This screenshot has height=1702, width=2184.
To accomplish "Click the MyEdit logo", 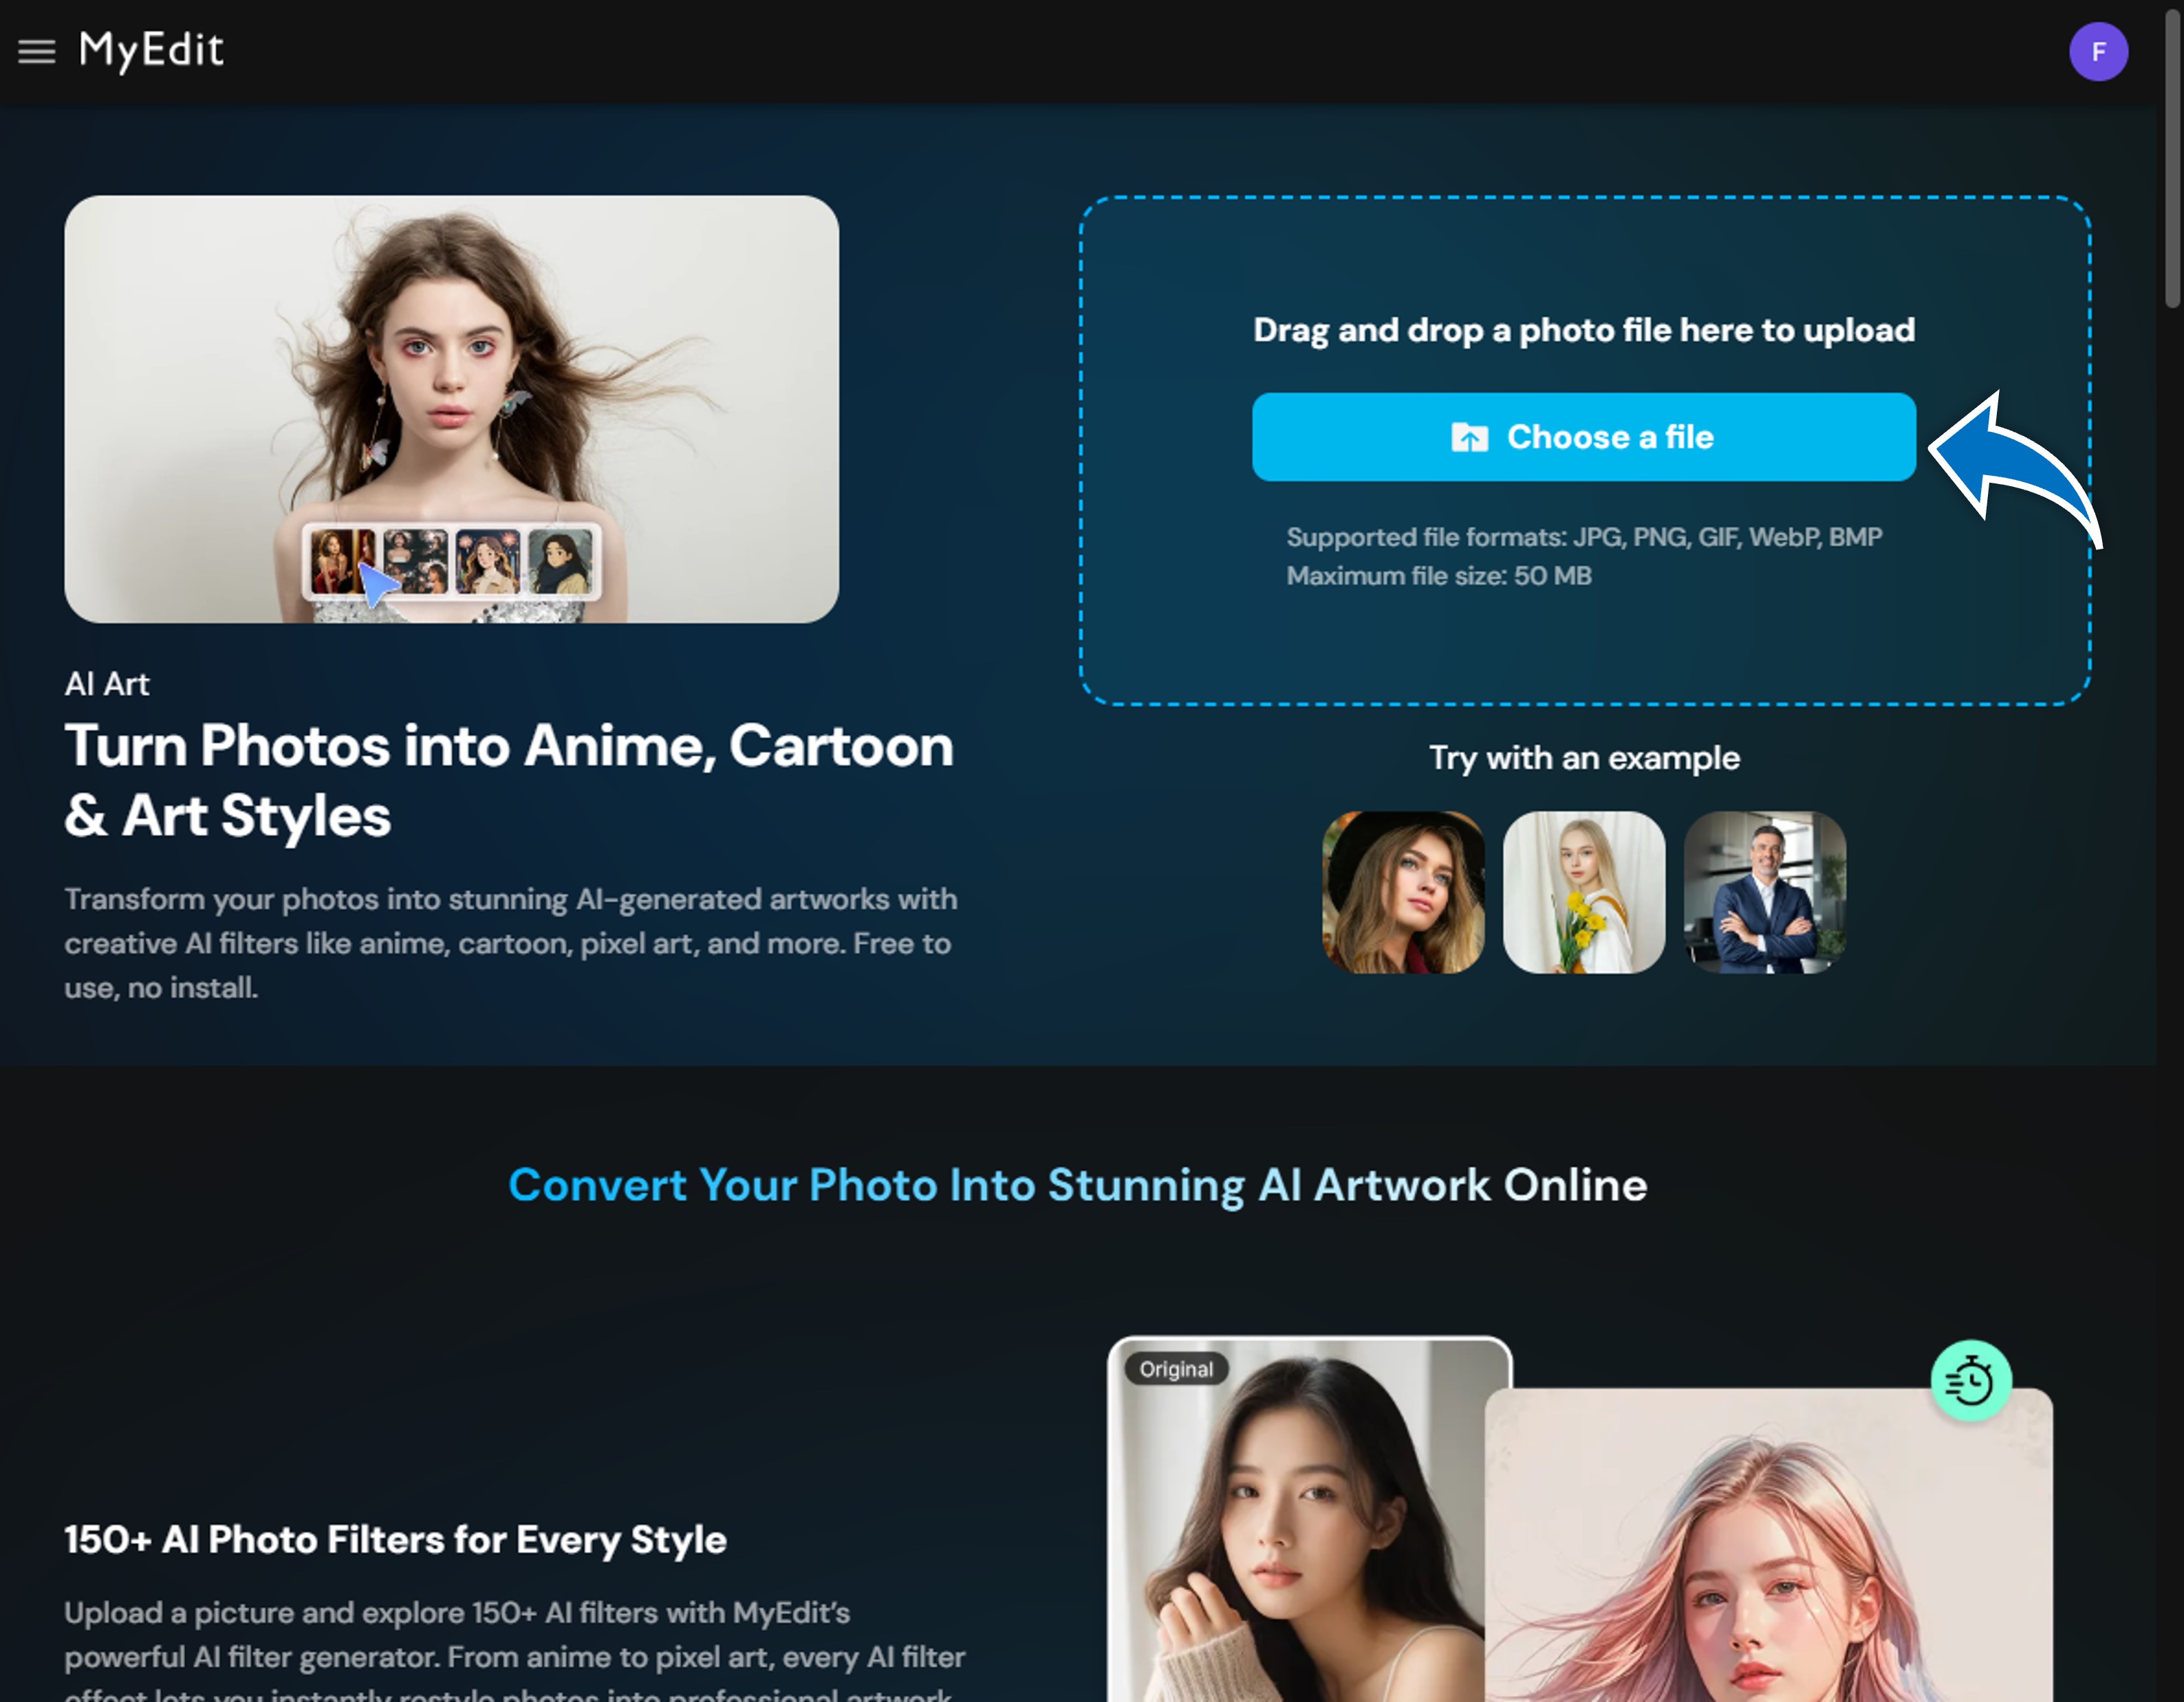I will [151, 50].
